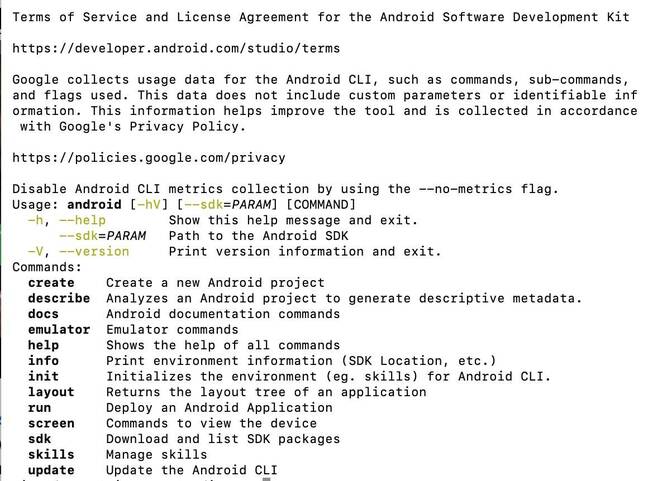Select the 'emulator' command name
The height and width of the screenshot is (481, 648).
59,330
